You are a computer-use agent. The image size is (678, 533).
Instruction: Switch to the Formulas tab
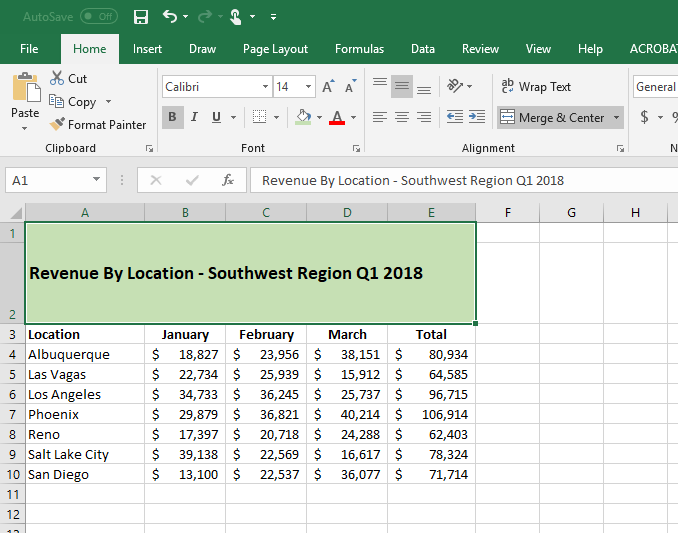click(x=359, y=49)
